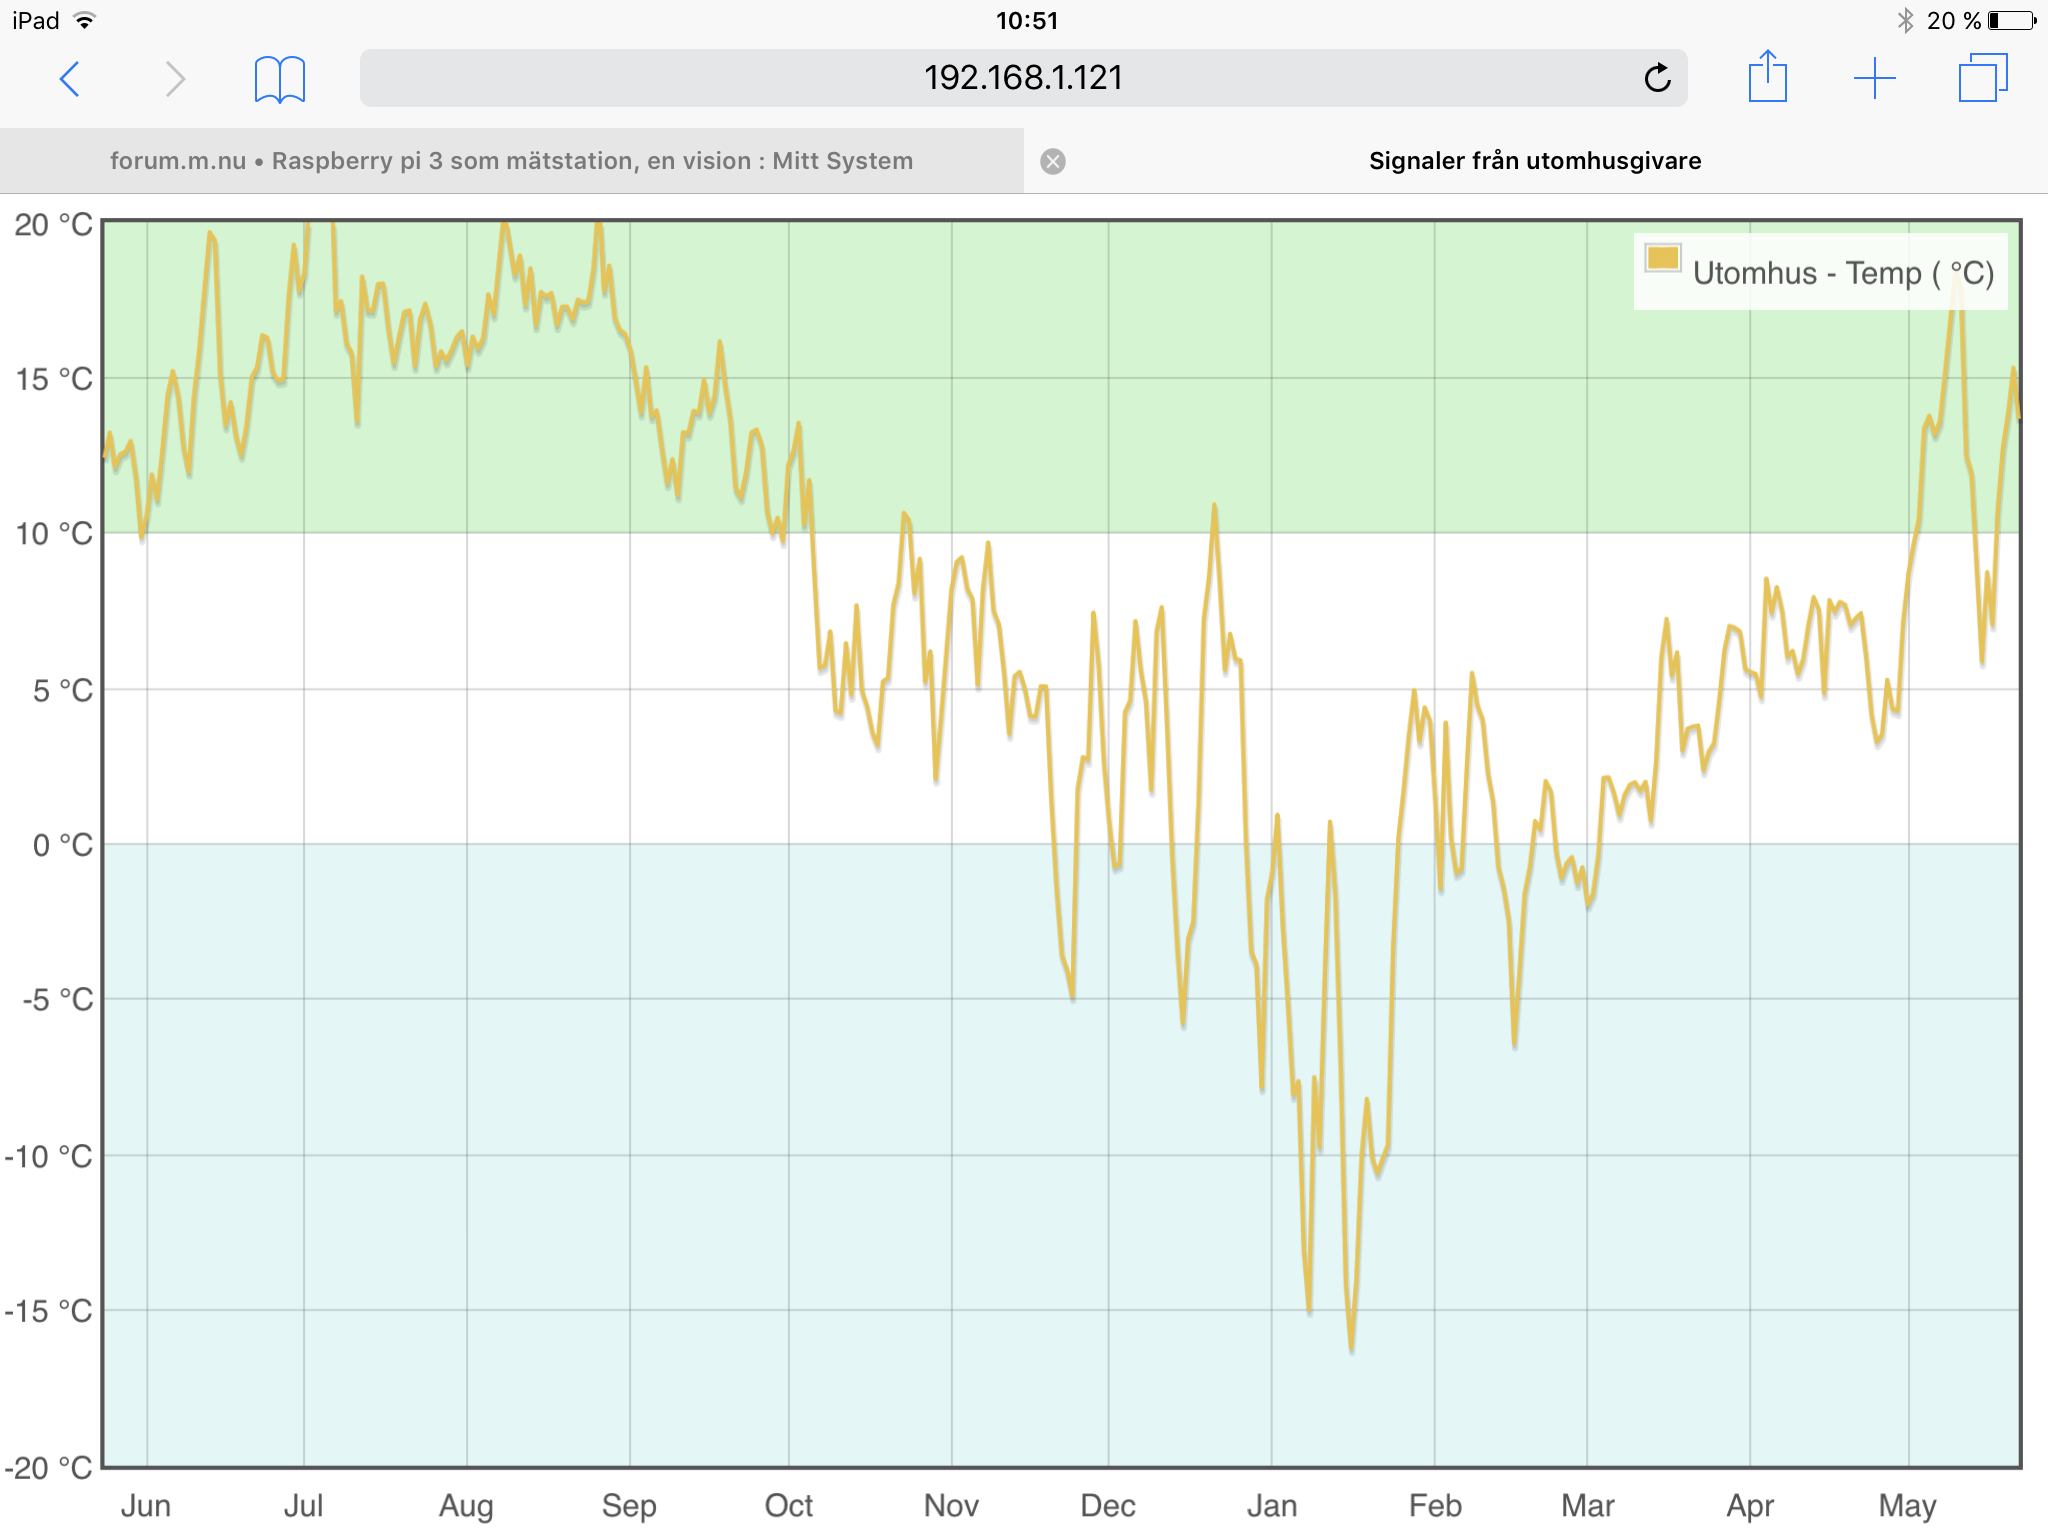
Task: Tap the Safari forward arrow
Action: [175, 79]
